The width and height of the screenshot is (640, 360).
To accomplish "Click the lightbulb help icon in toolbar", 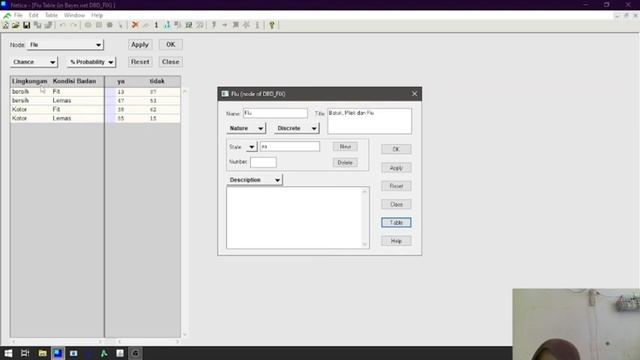I will [x=272, y=25].
